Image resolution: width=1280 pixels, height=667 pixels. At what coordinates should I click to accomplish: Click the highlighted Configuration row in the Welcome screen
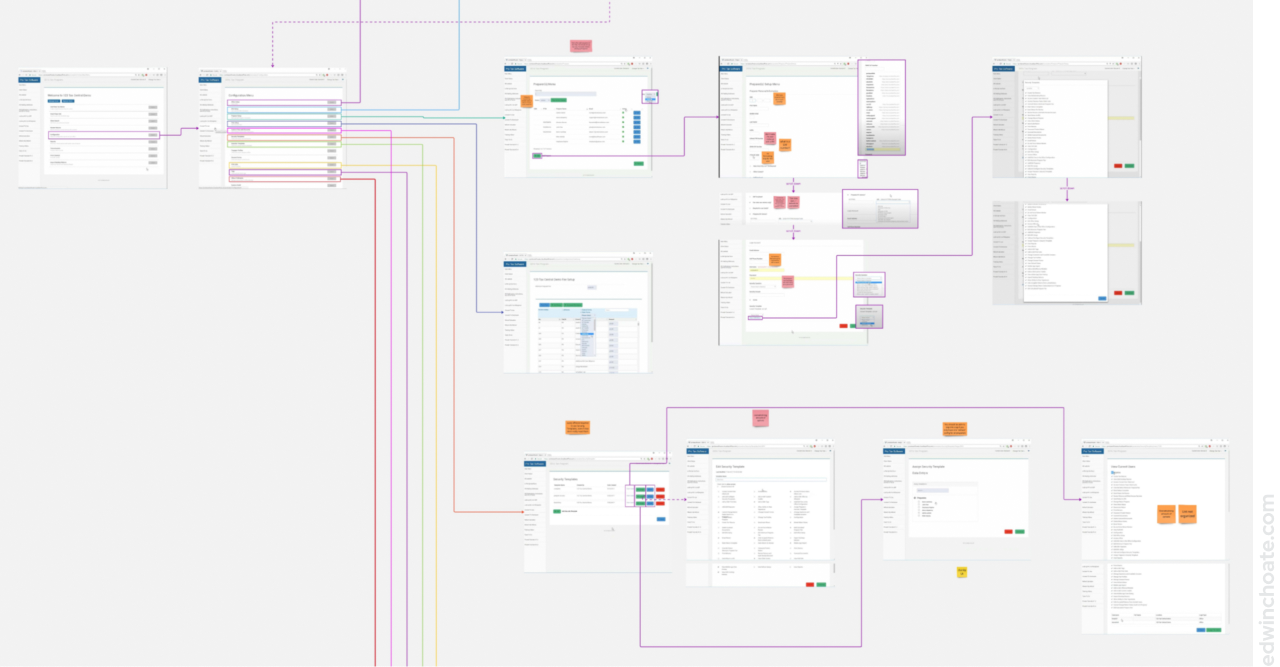pyautogui.click(x=104, y=133)
